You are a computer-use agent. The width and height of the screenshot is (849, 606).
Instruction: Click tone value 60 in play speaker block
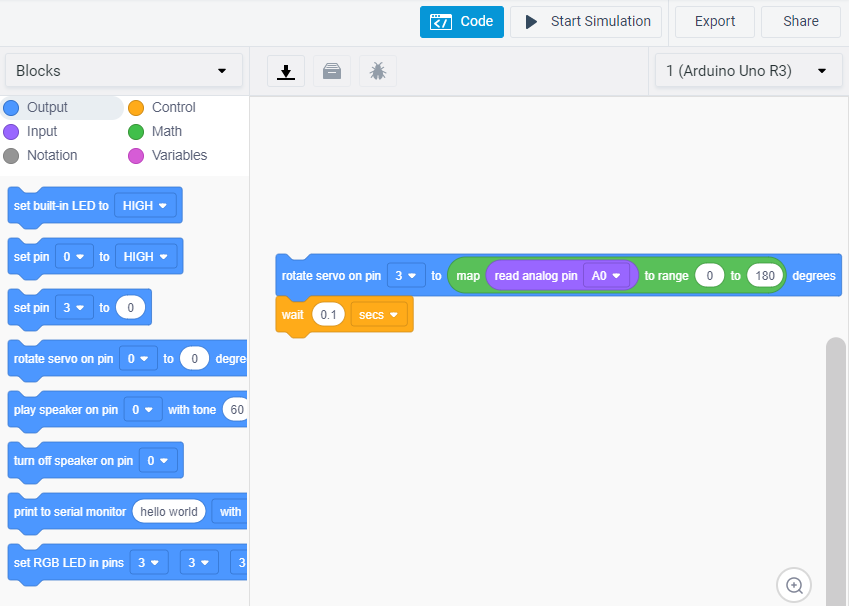[237, 409]
